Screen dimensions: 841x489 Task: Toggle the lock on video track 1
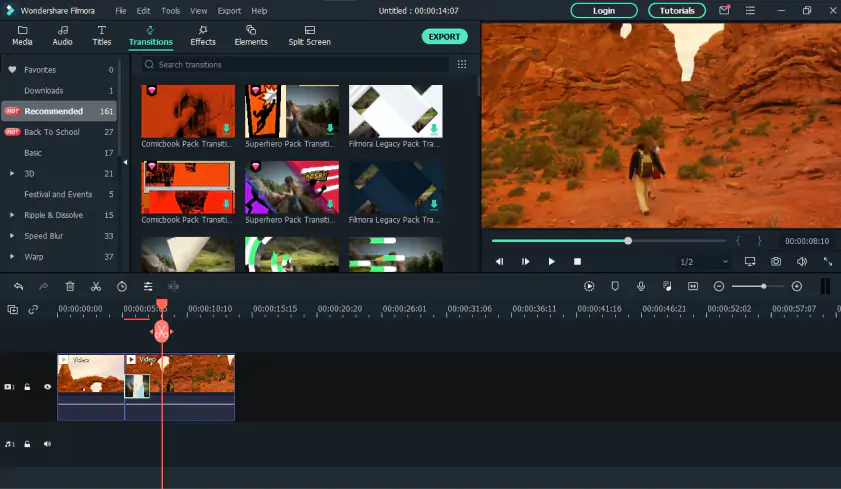click(28, 386)
